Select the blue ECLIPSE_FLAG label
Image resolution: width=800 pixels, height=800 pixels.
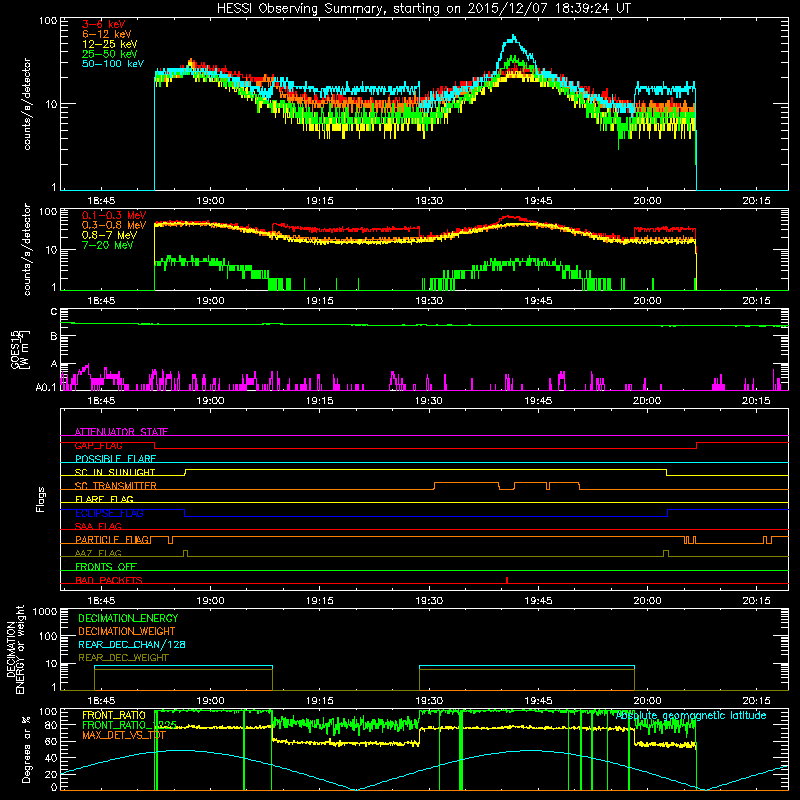[109, 513]
